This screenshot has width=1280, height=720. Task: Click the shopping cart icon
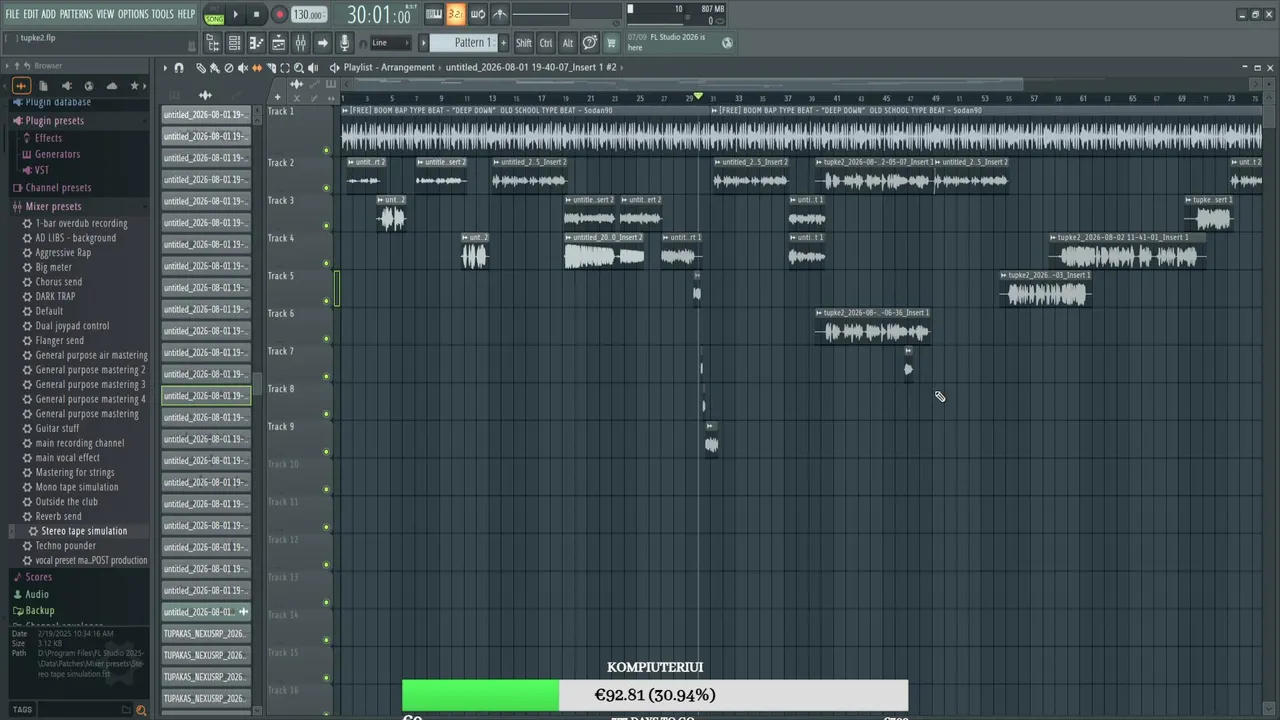point(611,43)
